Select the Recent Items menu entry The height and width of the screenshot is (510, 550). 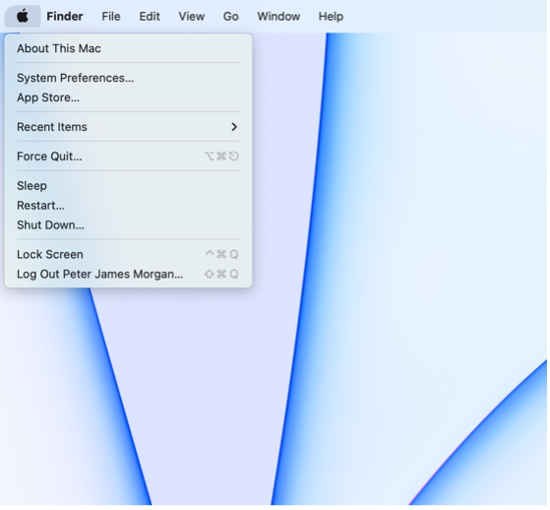coord(128,127)
